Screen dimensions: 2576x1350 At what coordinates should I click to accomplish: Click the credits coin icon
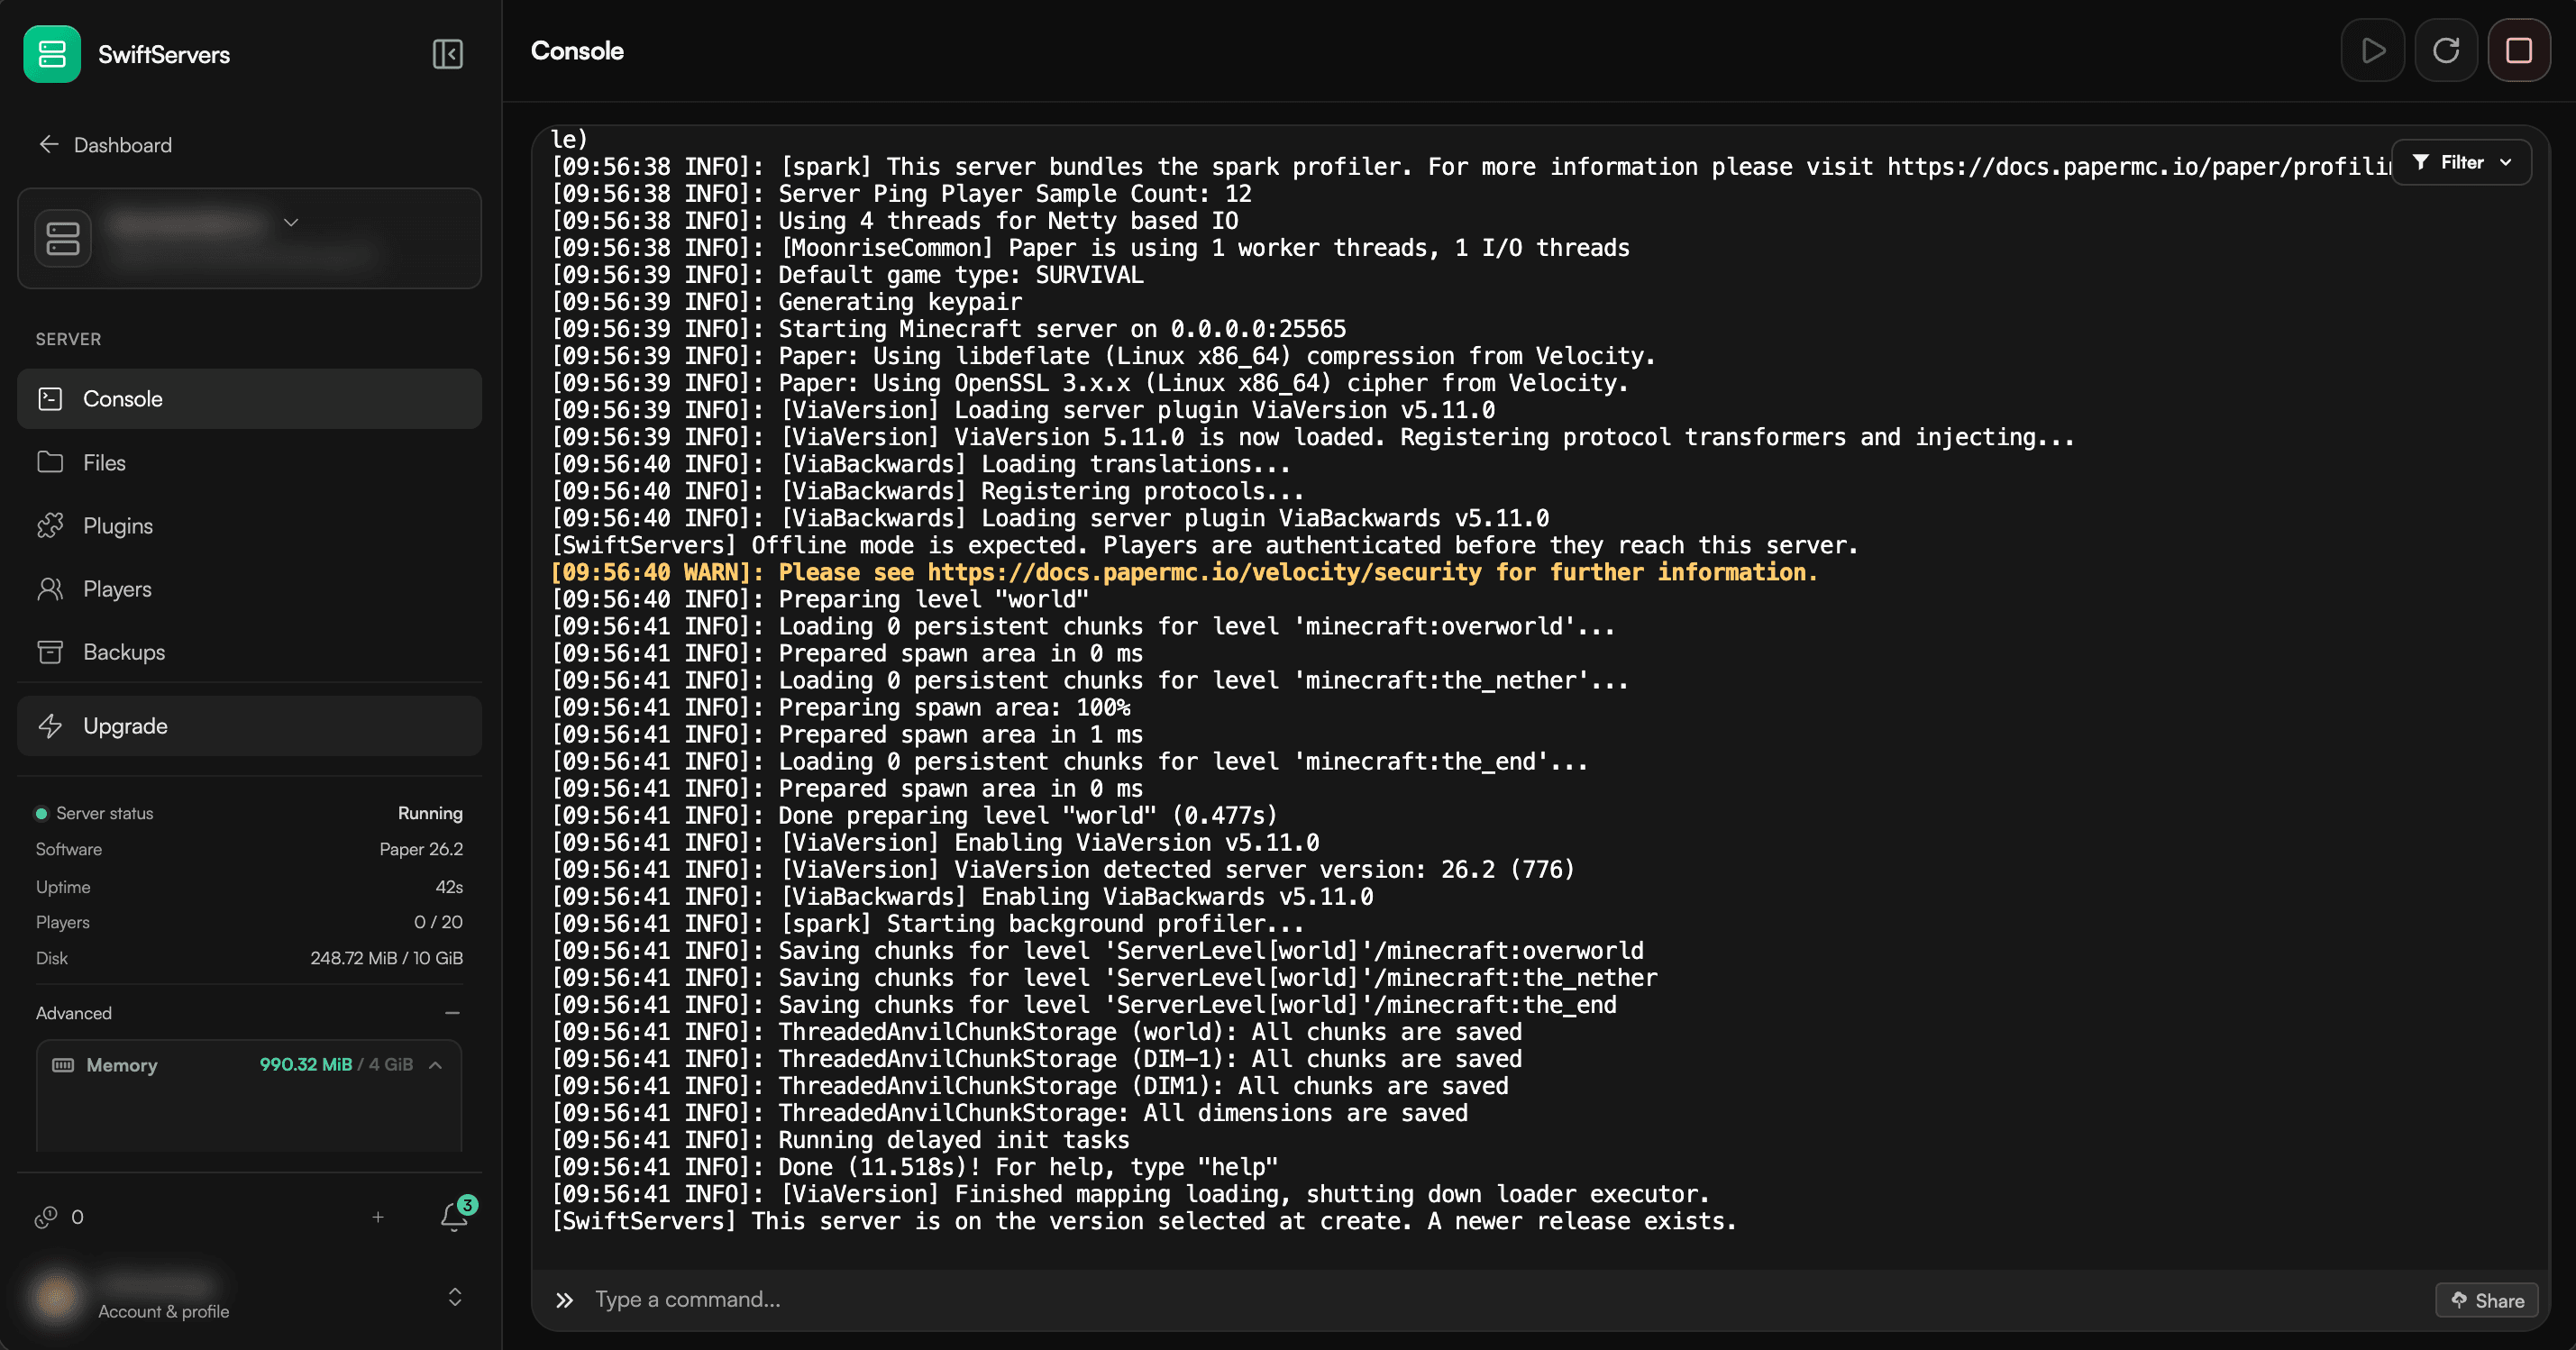click(46, 1217)
